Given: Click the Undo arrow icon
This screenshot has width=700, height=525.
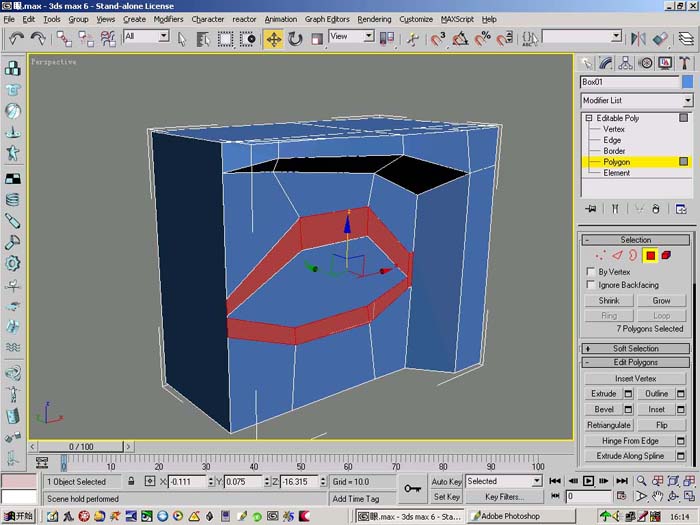Looking at the screenshot, I should [x=17, y=39].
